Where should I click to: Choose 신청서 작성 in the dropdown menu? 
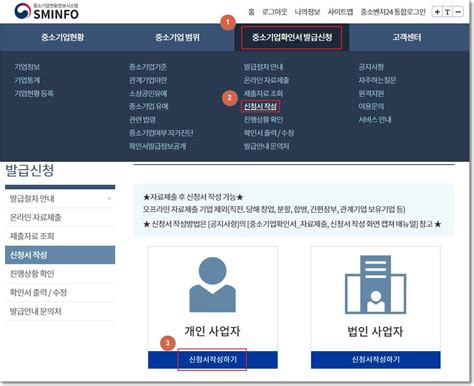pyautogui.click(x=260, y=106)
